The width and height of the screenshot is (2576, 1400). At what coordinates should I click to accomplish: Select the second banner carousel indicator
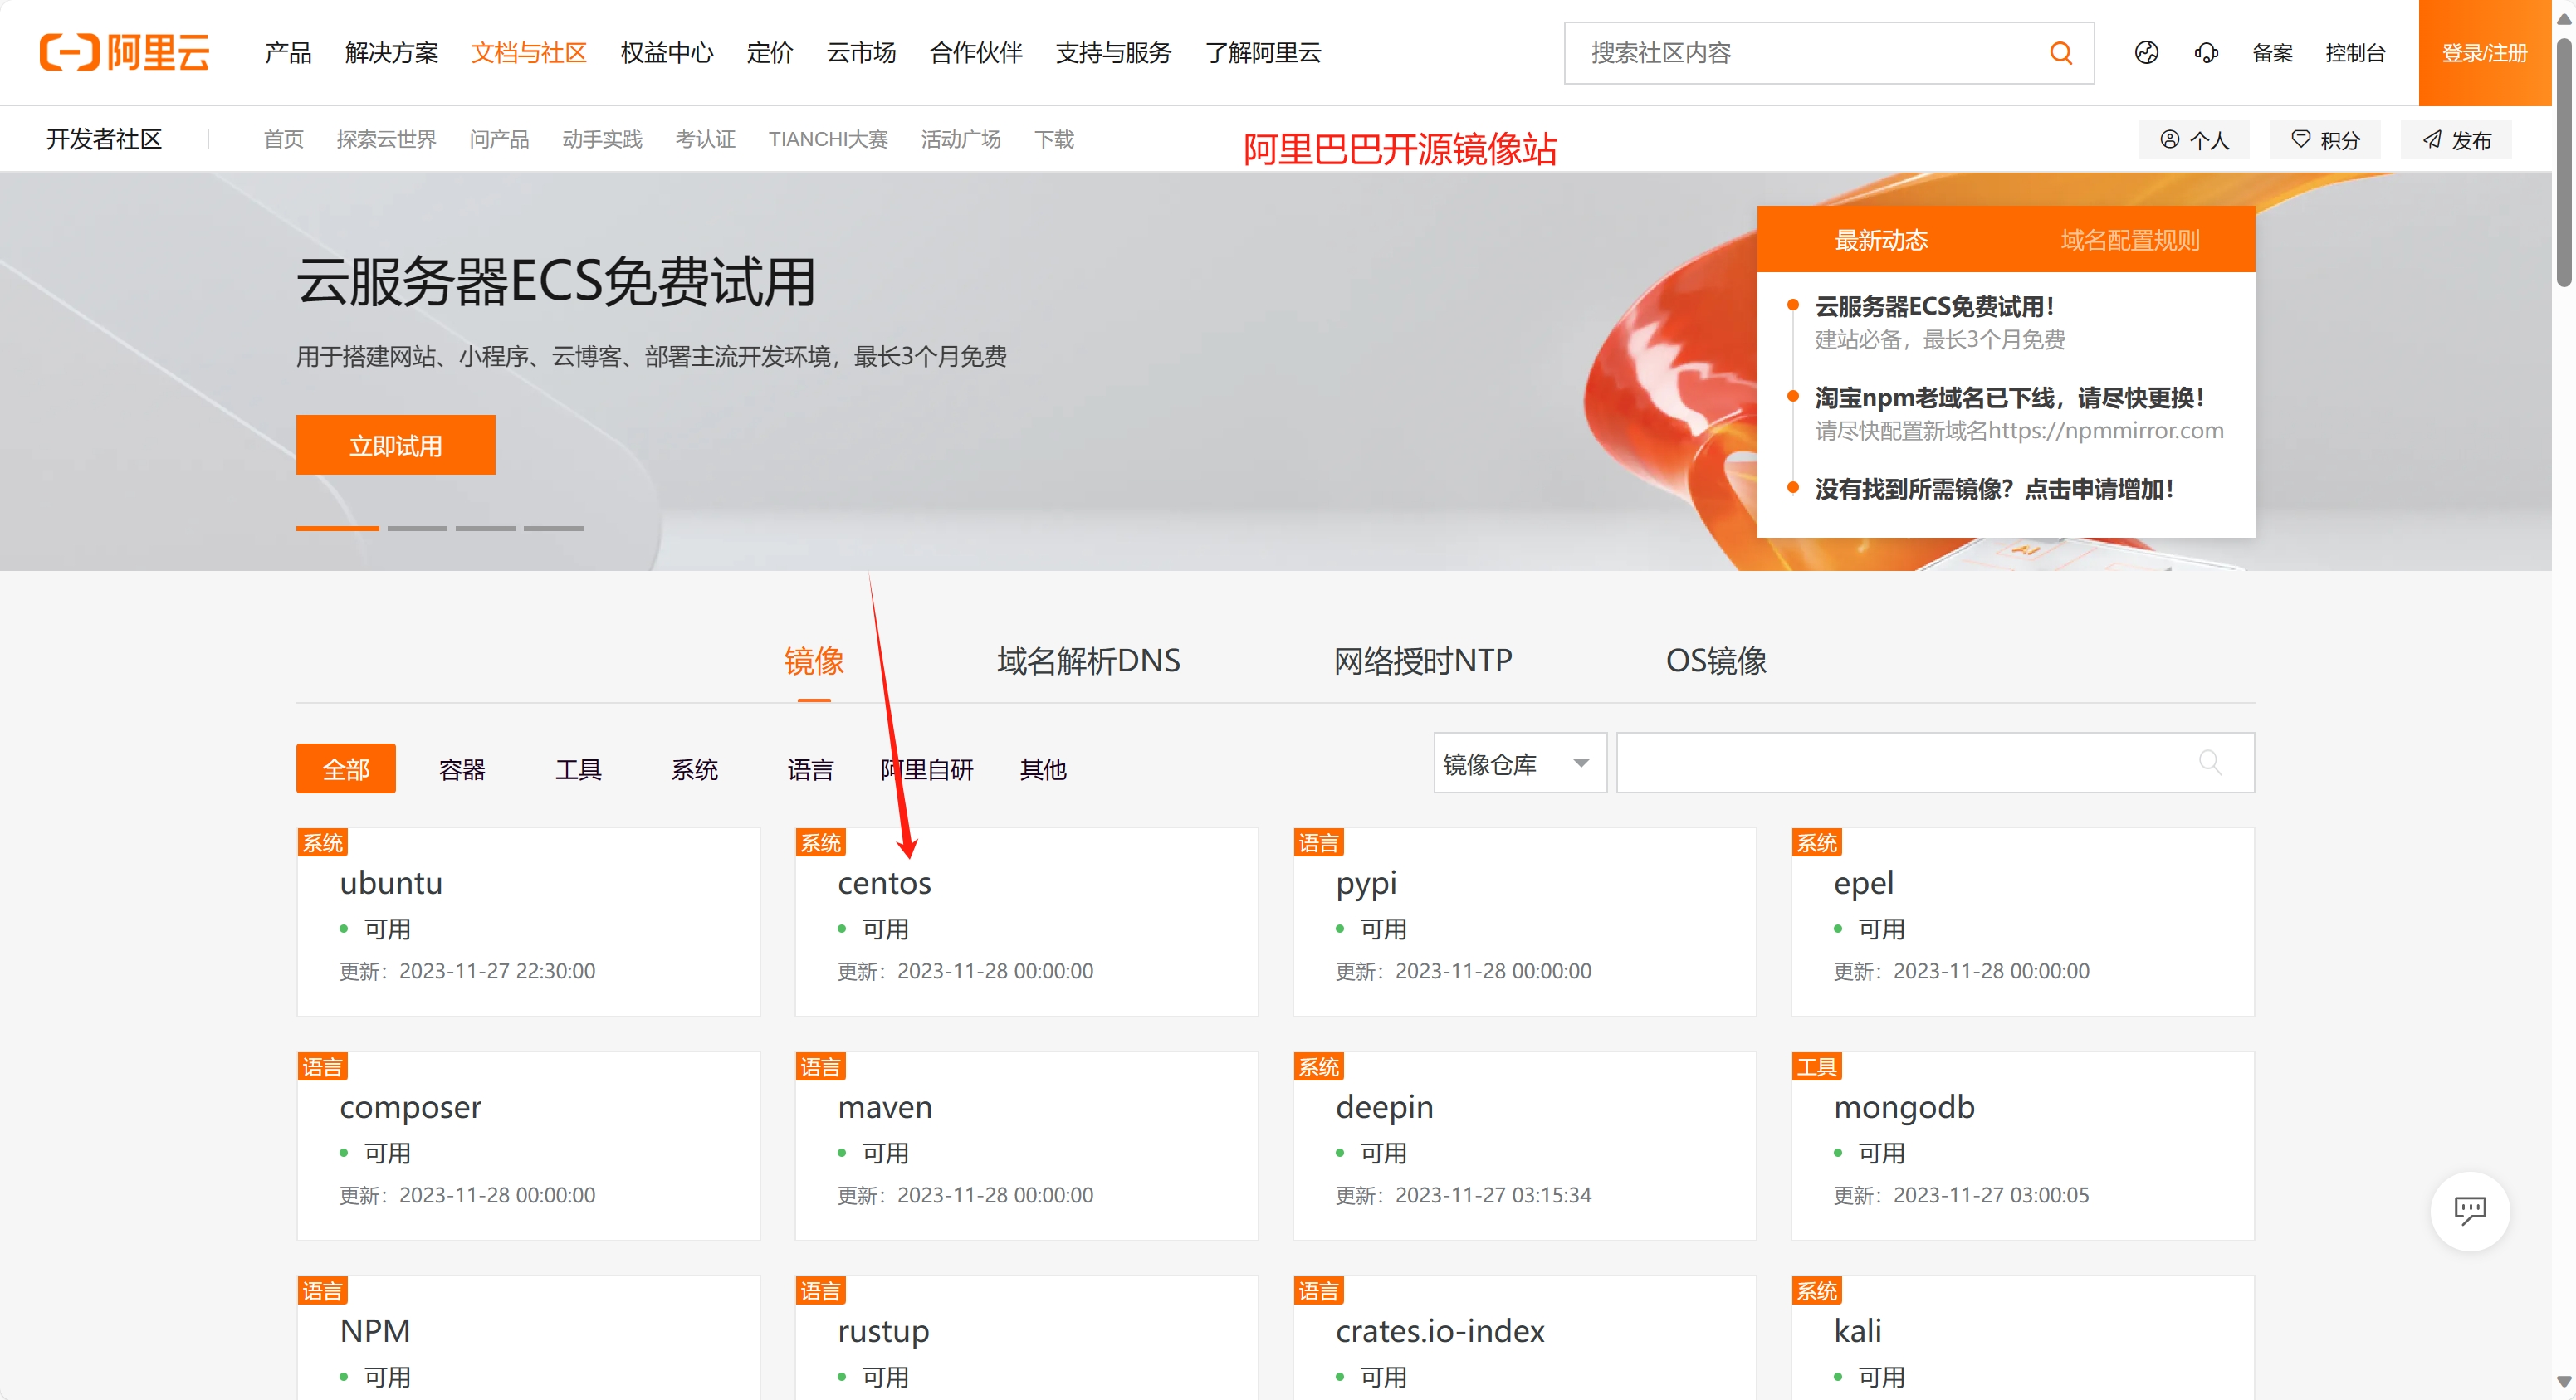tap(417, 528)
